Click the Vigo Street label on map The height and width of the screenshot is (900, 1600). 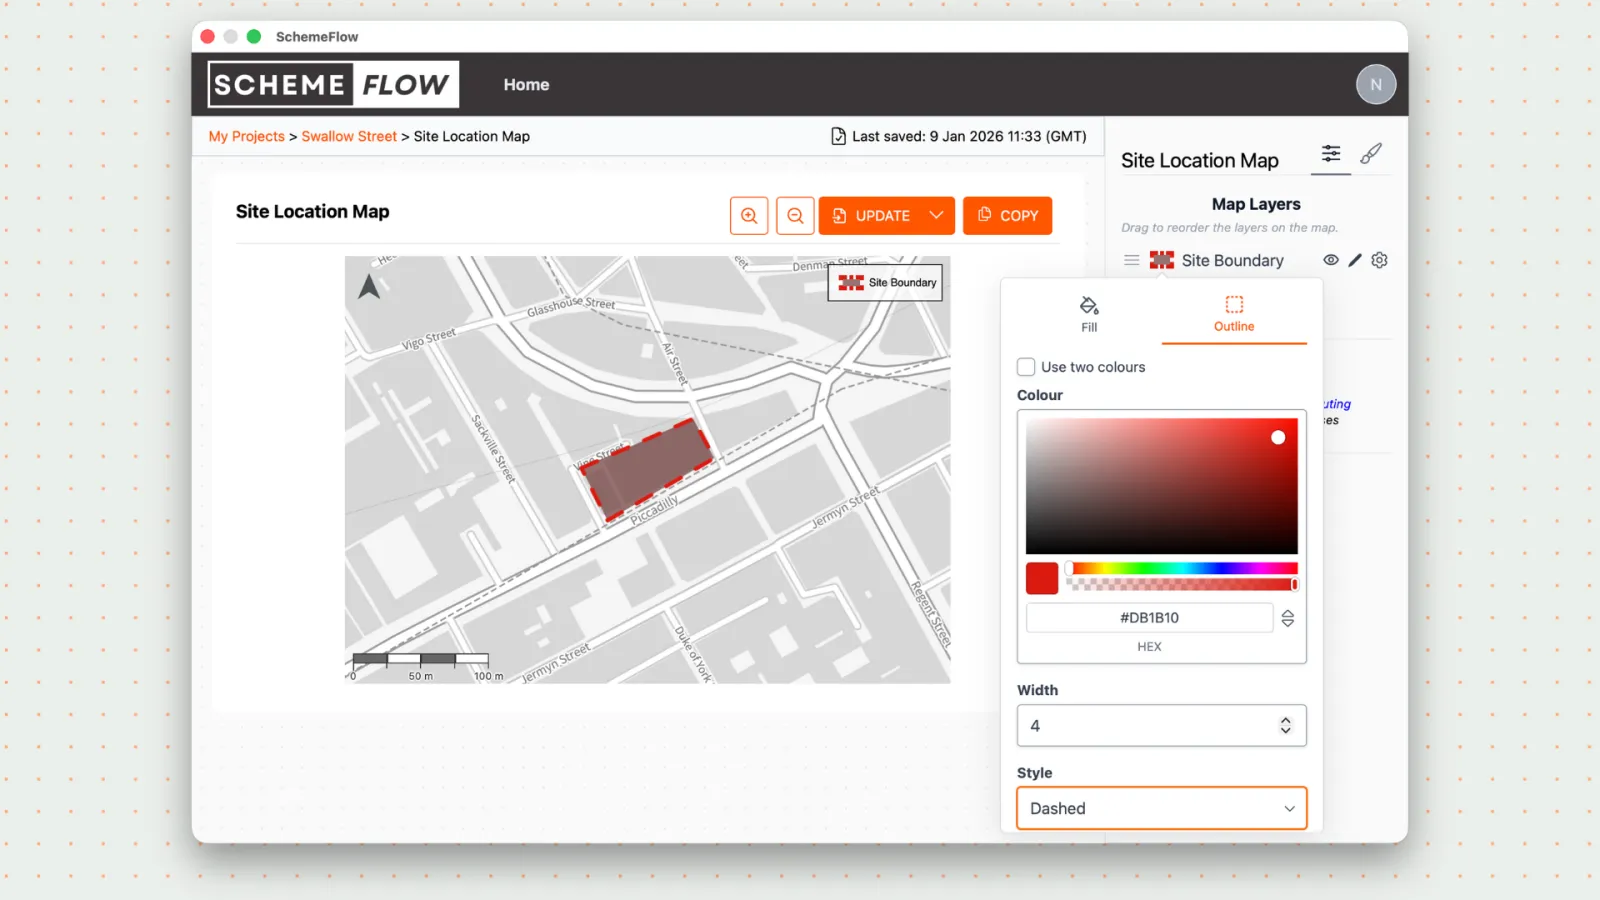coord(429,339)
